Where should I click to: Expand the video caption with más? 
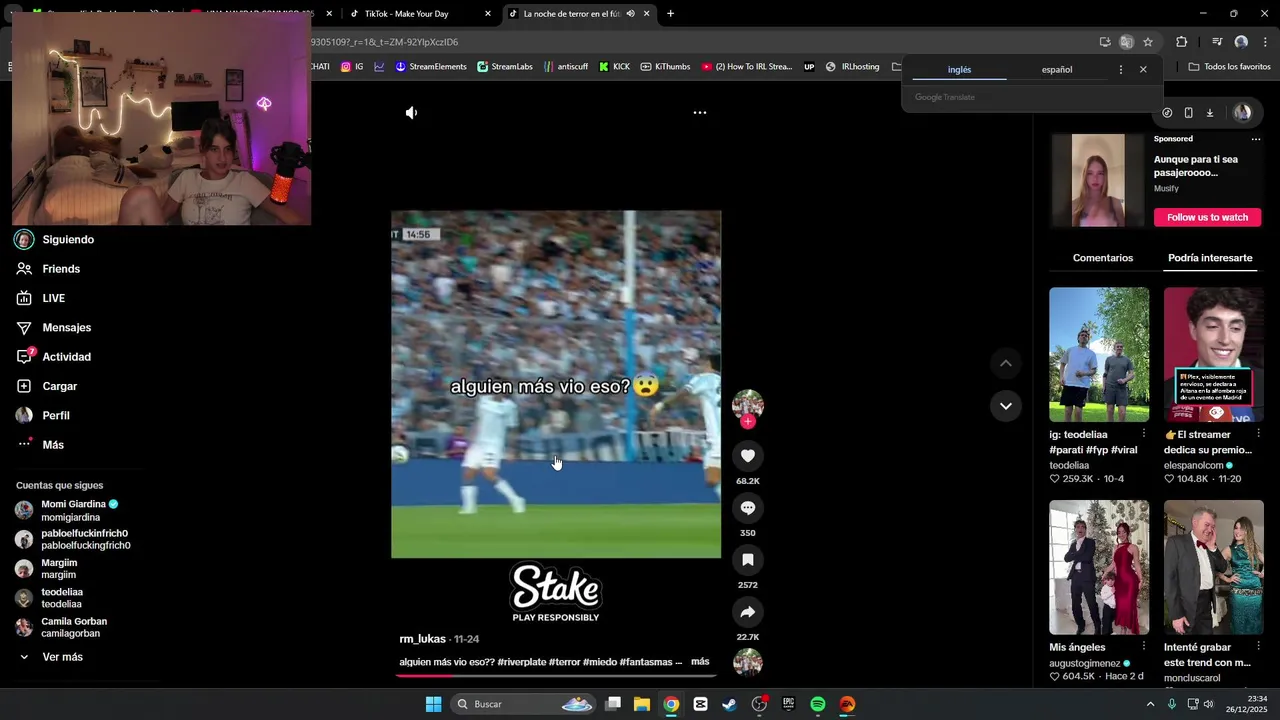tap(700, 662)
